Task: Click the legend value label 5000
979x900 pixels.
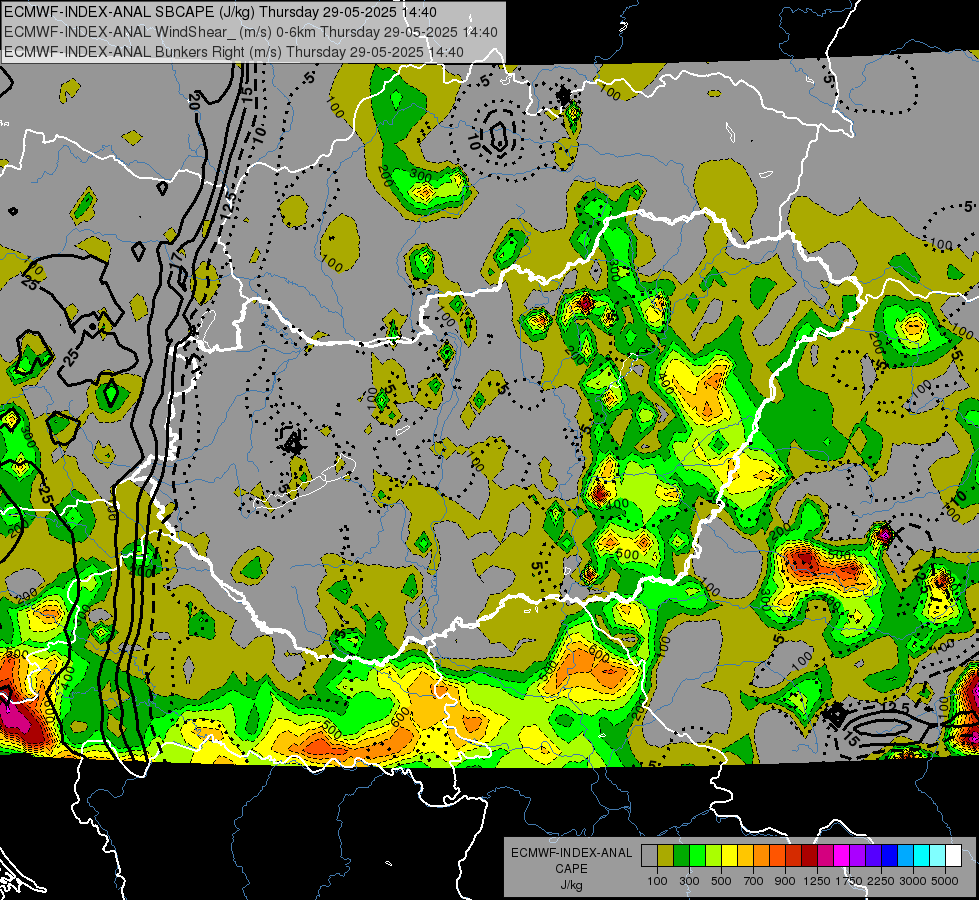Action: [945, 881]
